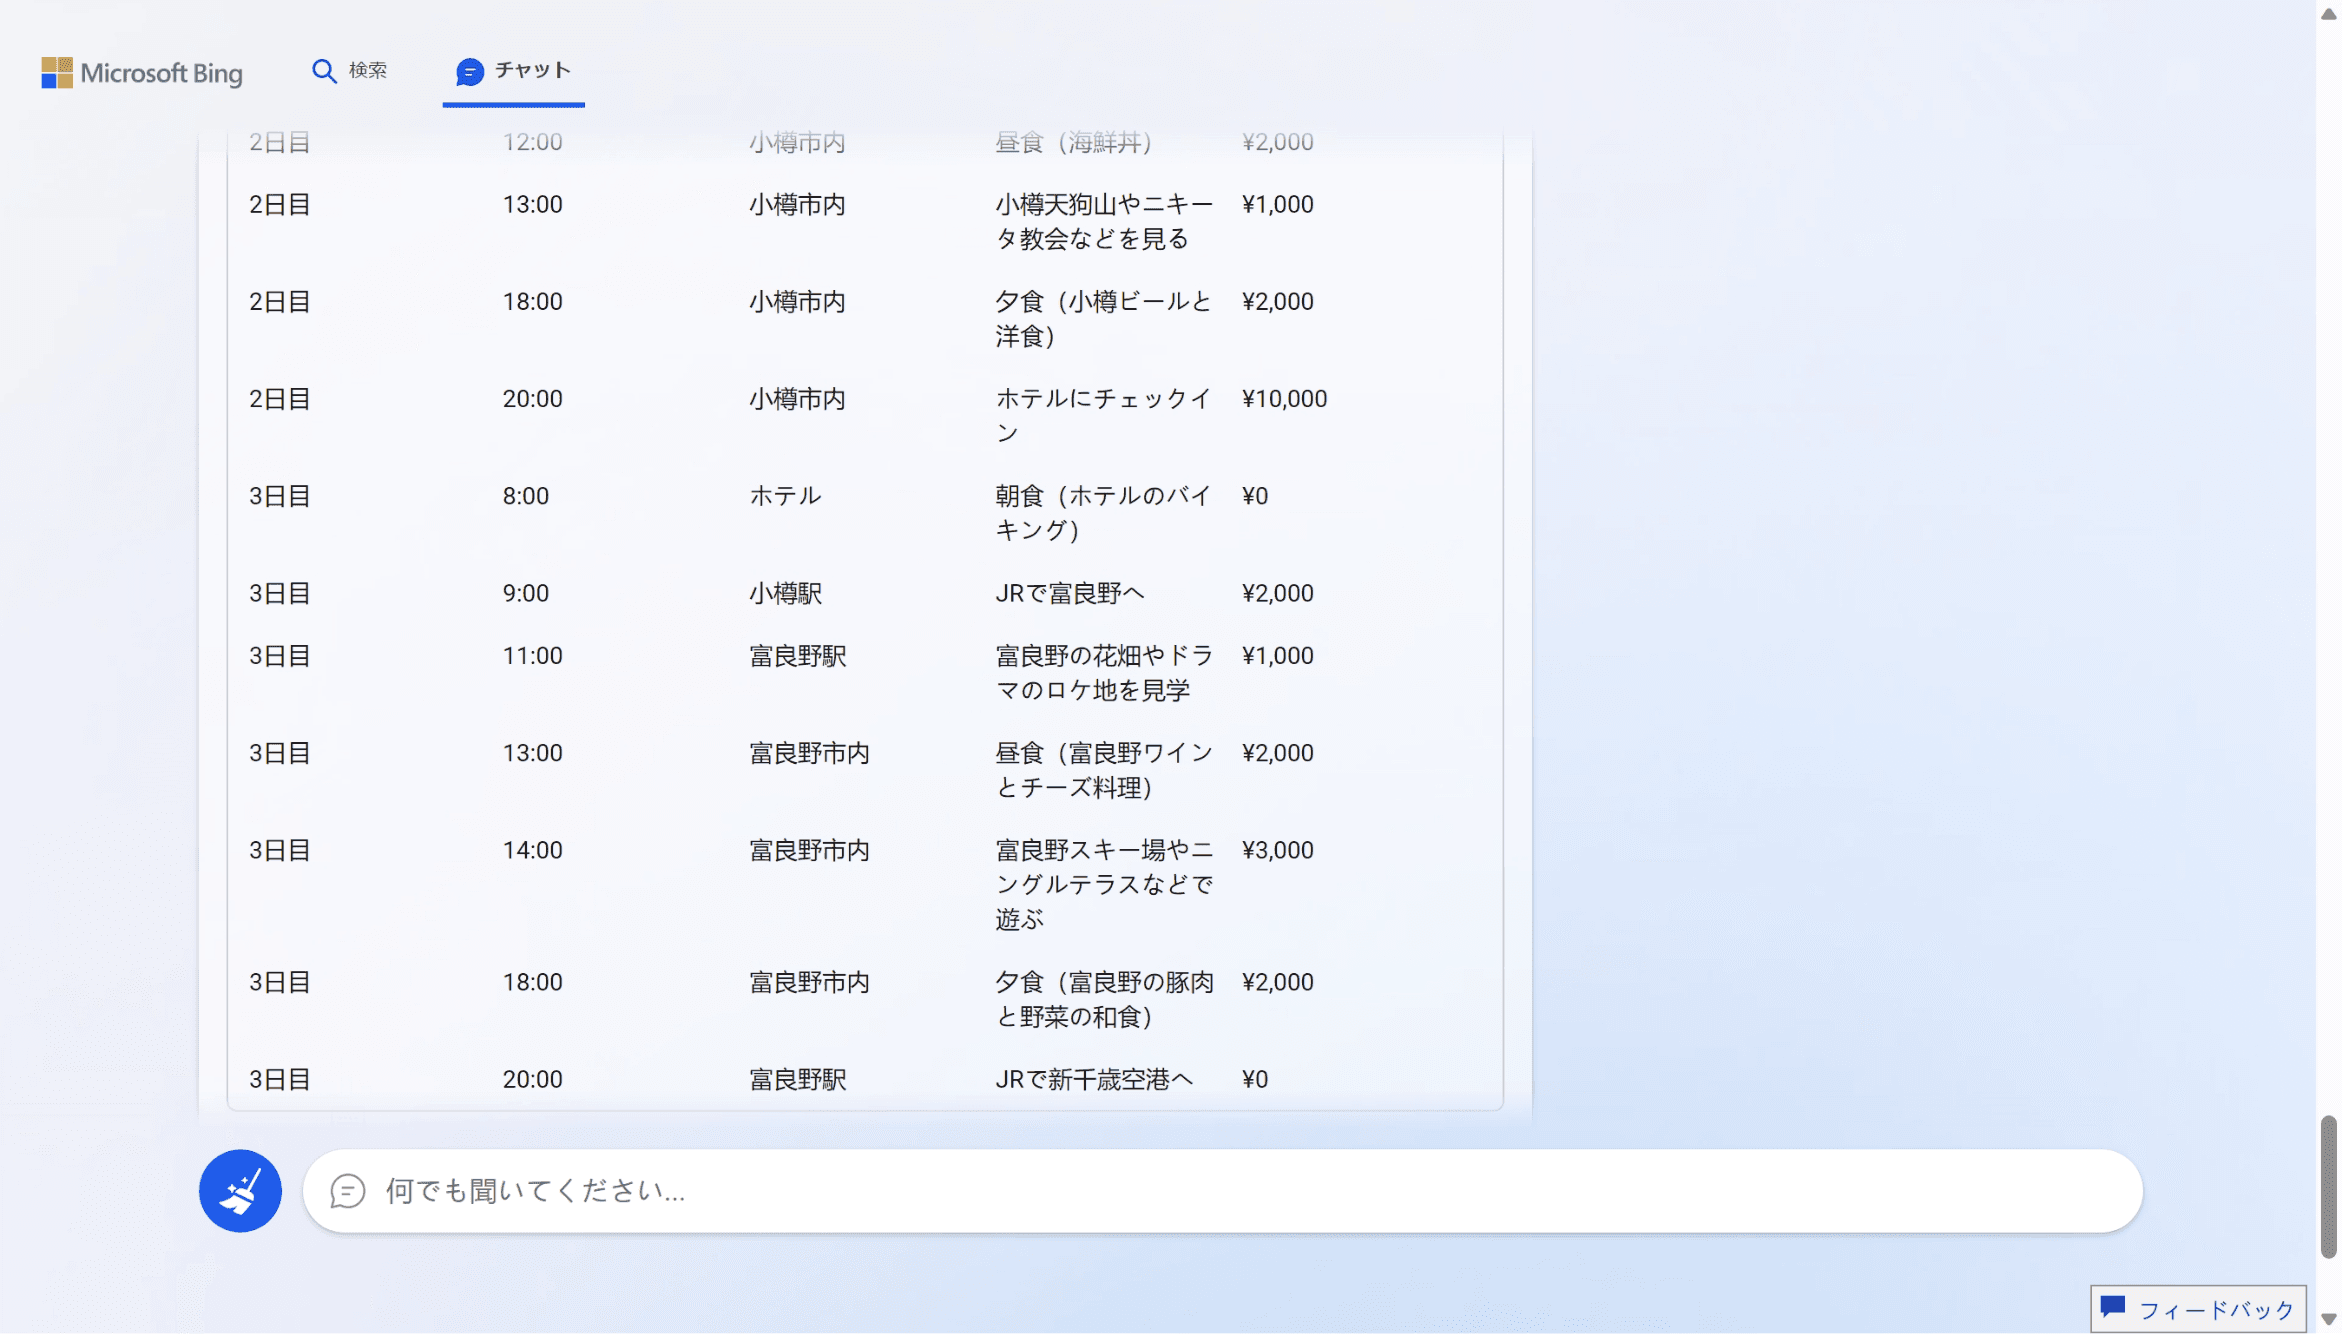Click the 3日目 cell in the 9:00 row

click(x=280, y=593)
